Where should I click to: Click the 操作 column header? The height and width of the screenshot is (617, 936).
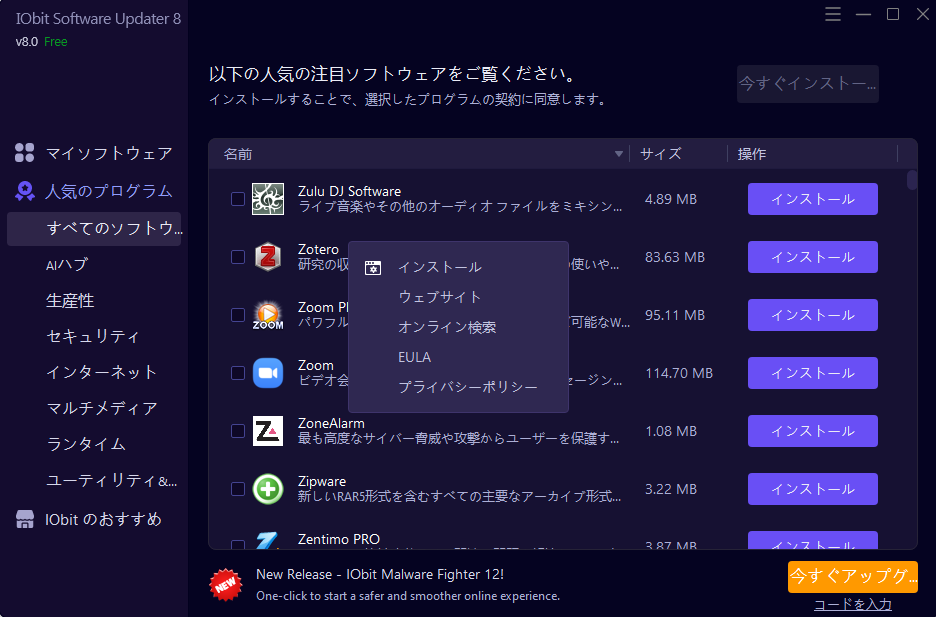click(752, 154)
